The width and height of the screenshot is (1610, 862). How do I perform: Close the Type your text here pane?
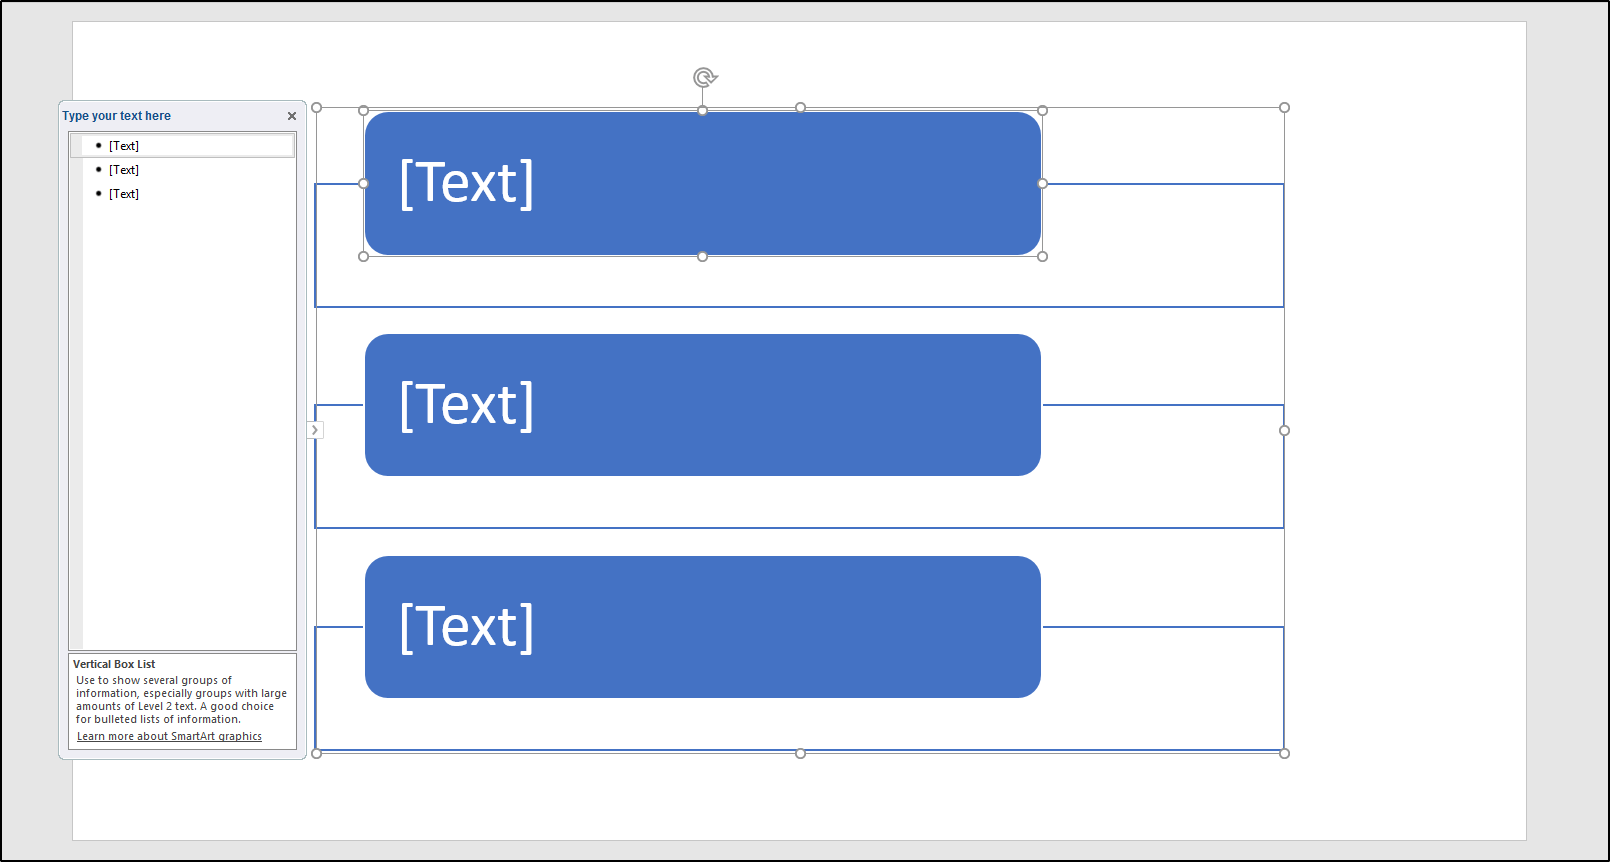coord(291,116)
